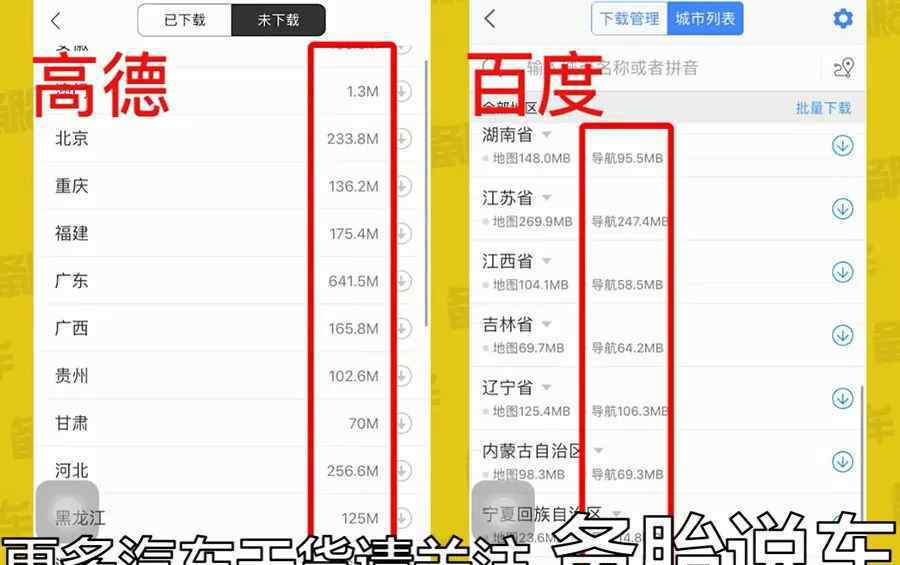Viewport: 900px width, 565px height.
Task: Select the 河北 row label
Action: (72, 471)
